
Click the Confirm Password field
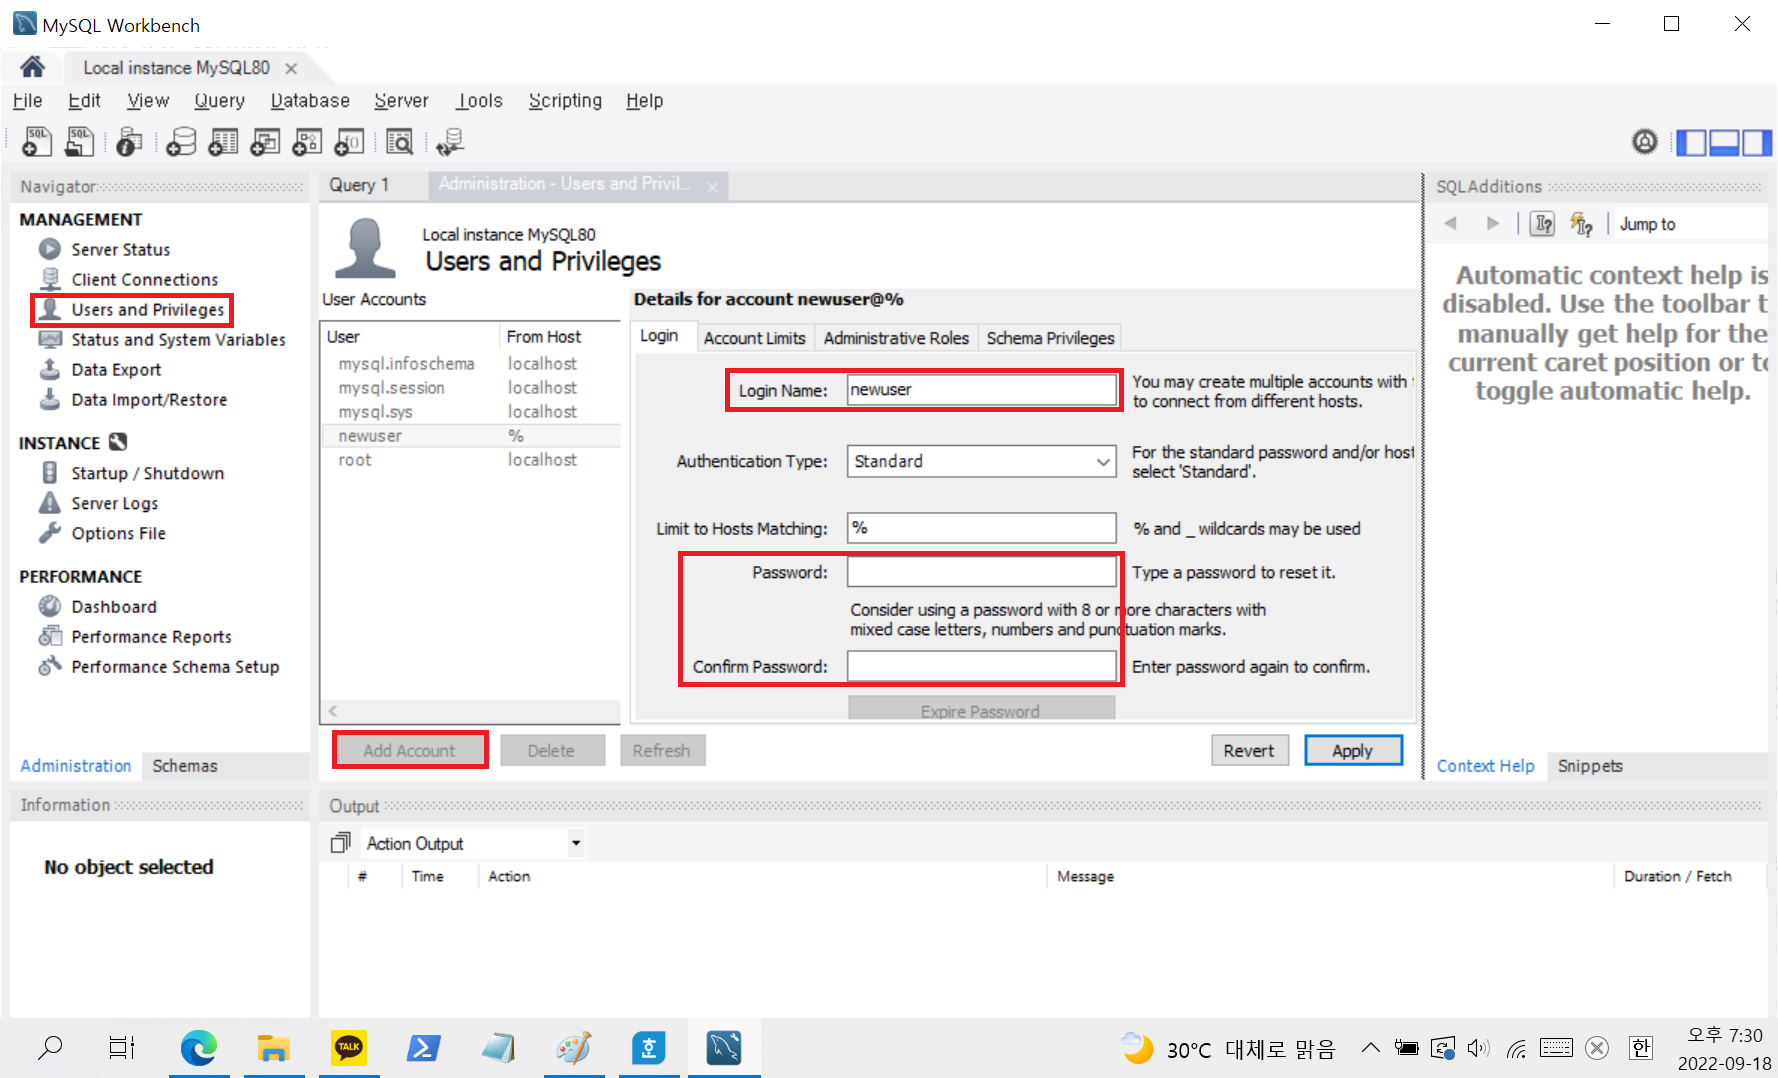(981, 666)
